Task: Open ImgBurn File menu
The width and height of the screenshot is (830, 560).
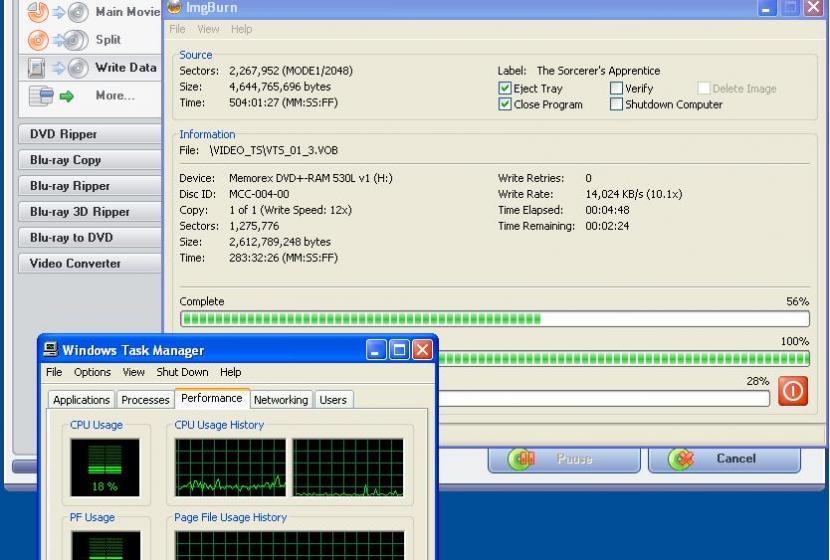Action: click(177, 29)
